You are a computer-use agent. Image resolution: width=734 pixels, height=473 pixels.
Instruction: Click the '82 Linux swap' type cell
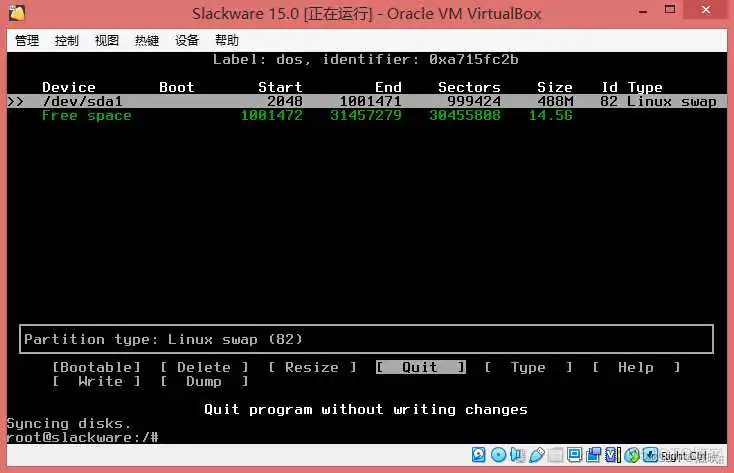658,101
